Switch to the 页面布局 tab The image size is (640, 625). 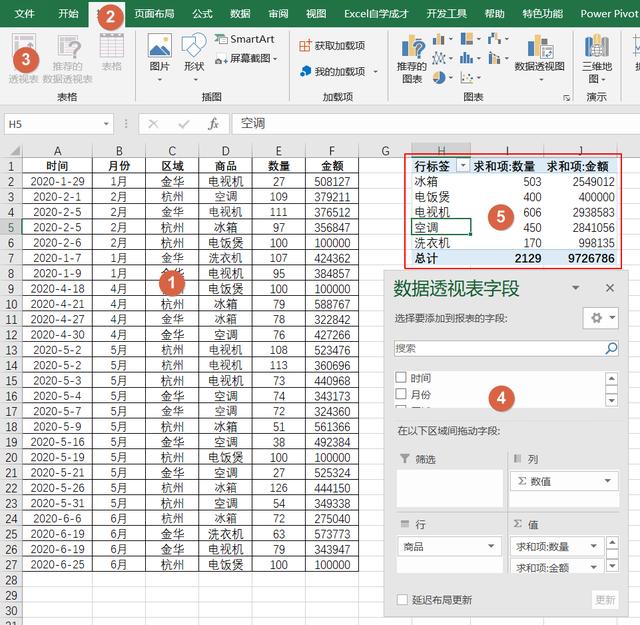pyautogui.click(x=154, y=13)
